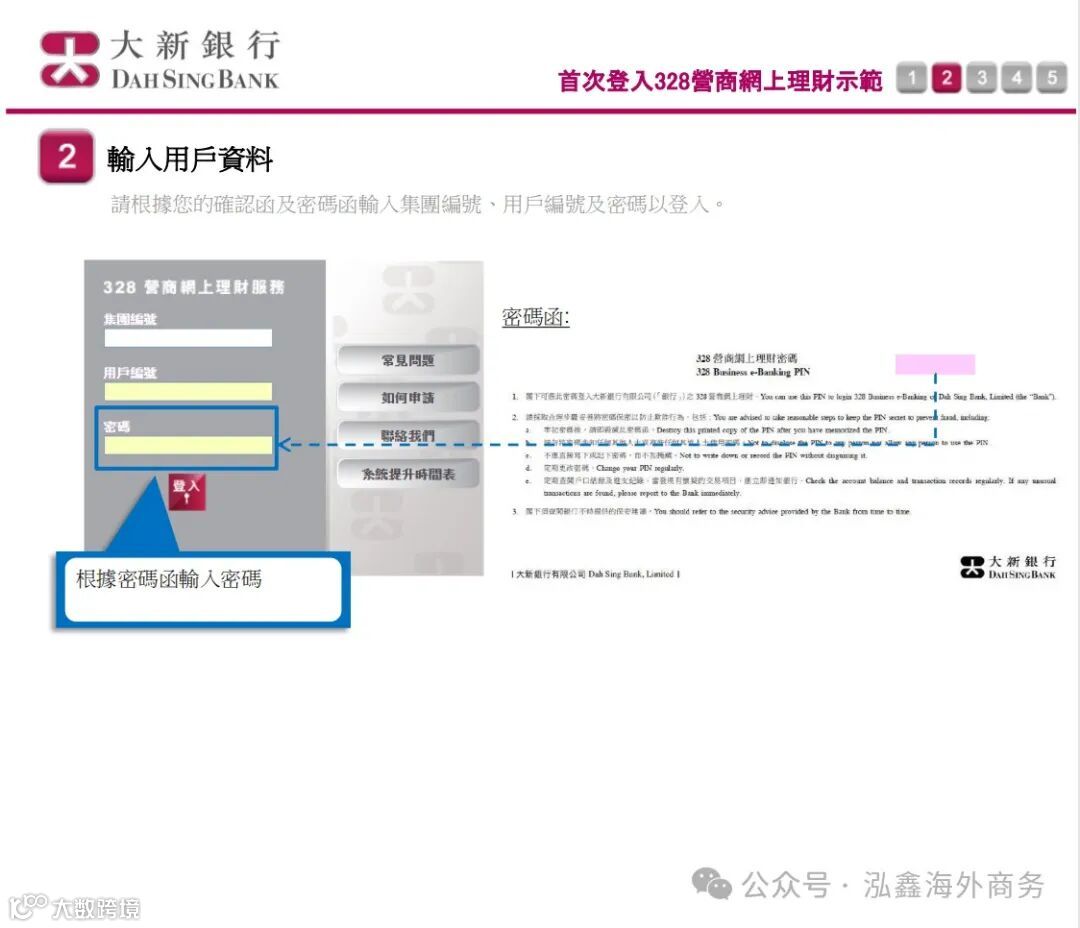Viewport: 1080px width, 928px height.
Task: Click the 聯絡我們 button
Action: [408, 436]
